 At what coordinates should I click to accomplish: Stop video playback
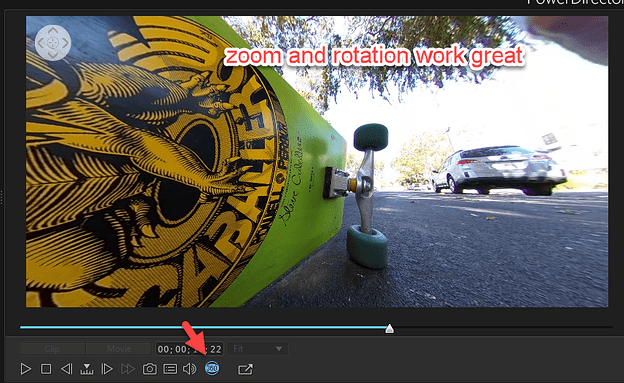pos(46,369)
